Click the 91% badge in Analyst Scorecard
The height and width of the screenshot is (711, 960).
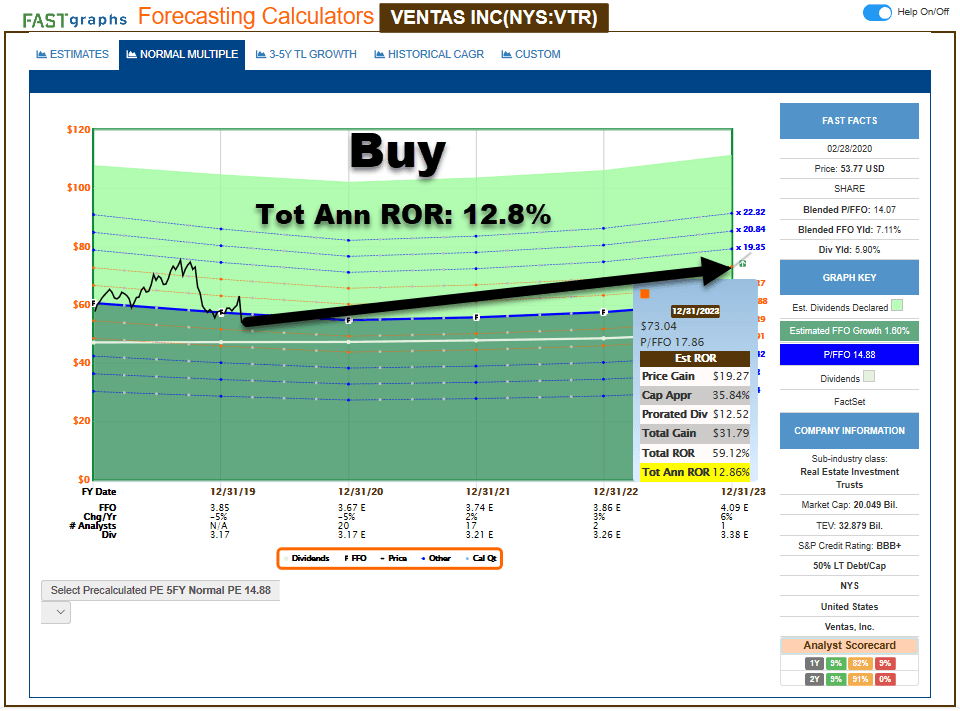[860, 679]
